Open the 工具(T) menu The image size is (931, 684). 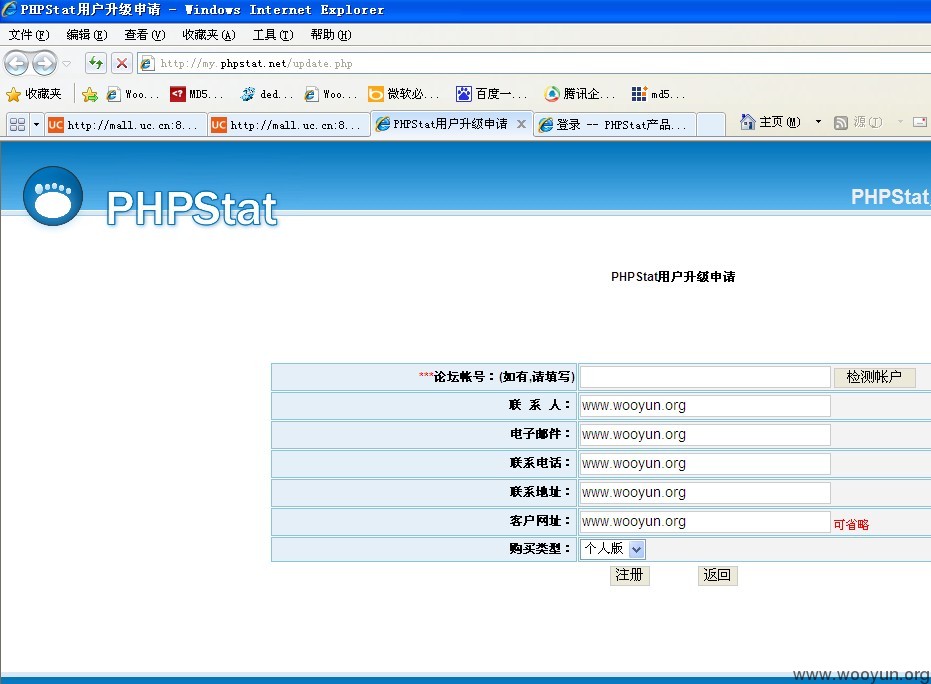pyautogui.click(x=273, y=34)
